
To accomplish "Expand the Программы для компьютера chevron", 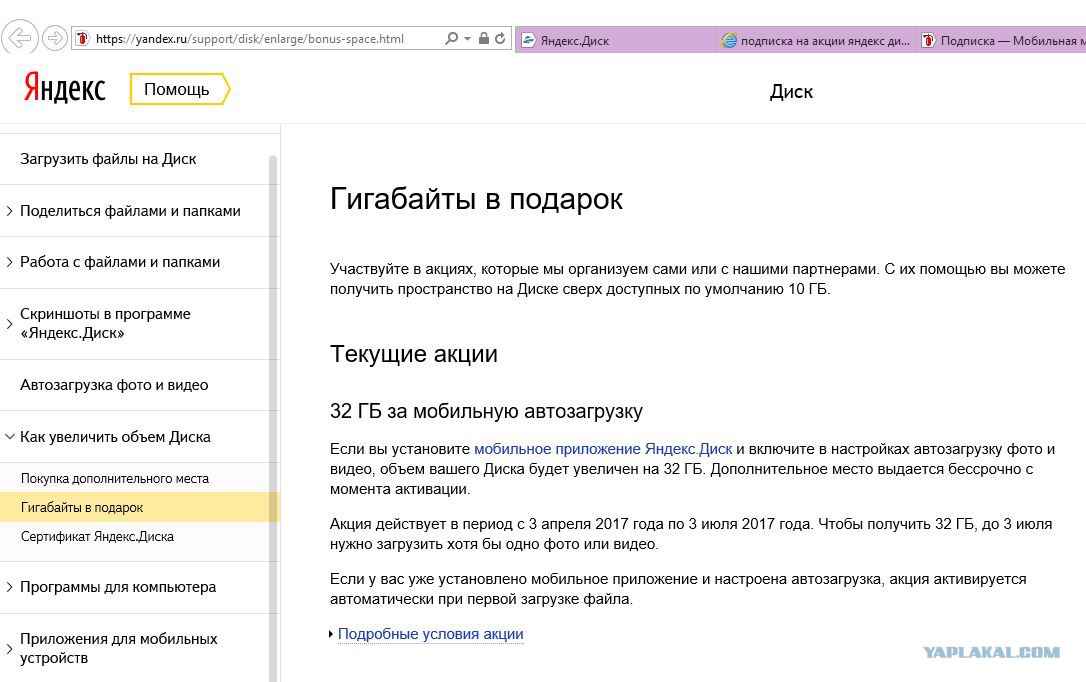I will [9, 586].
